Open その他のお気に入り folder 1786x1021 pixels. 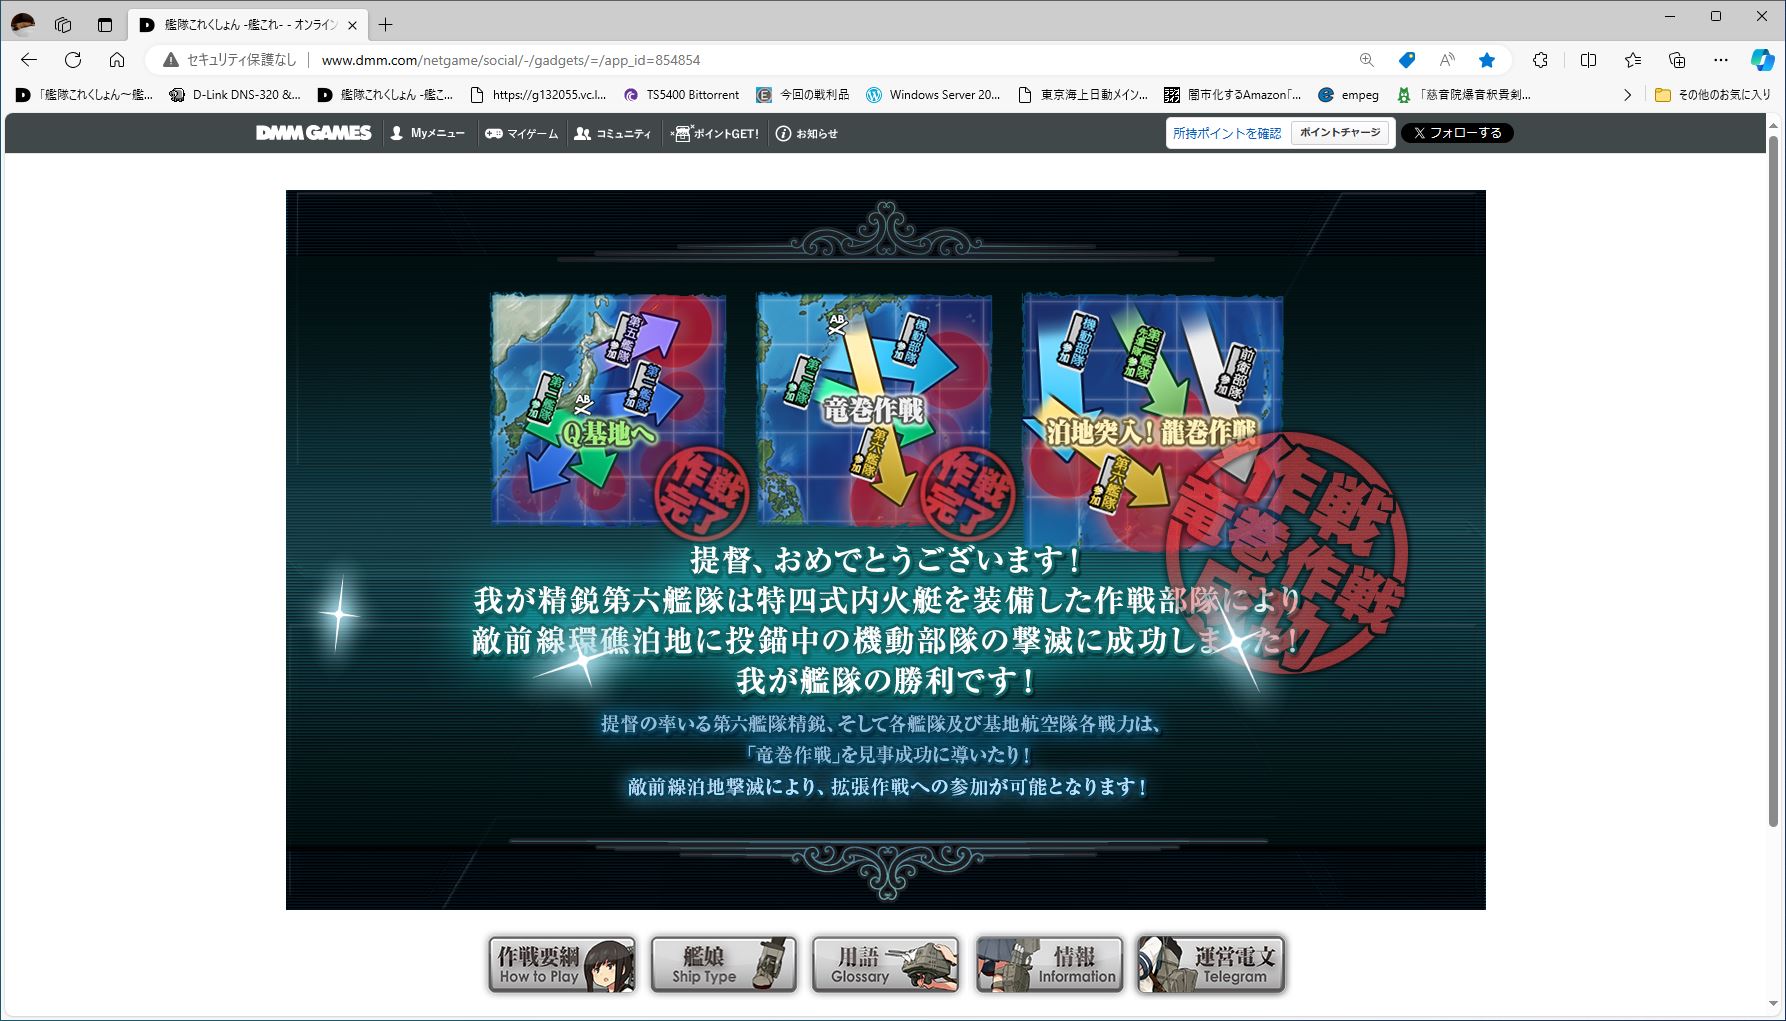1712,95
